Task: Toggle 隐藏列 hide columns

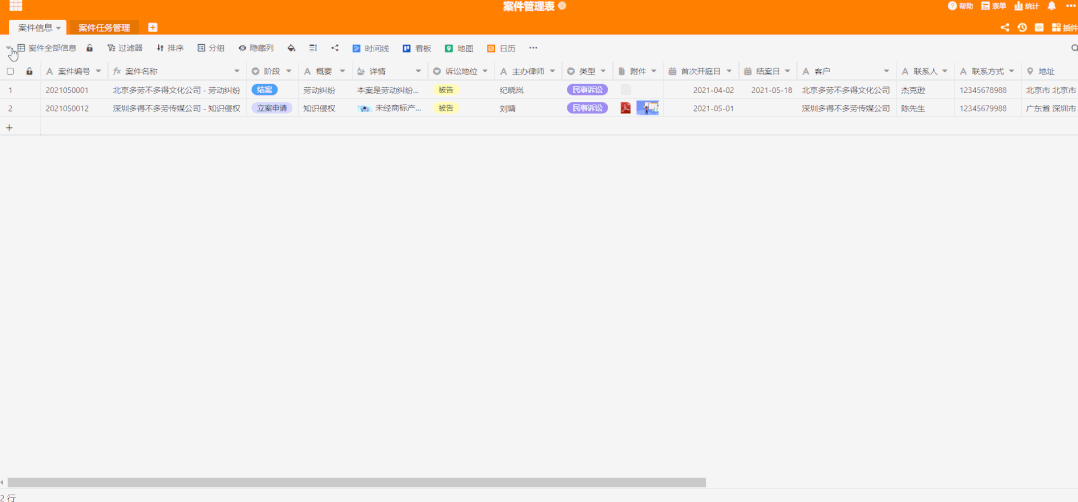Action: 256,48
